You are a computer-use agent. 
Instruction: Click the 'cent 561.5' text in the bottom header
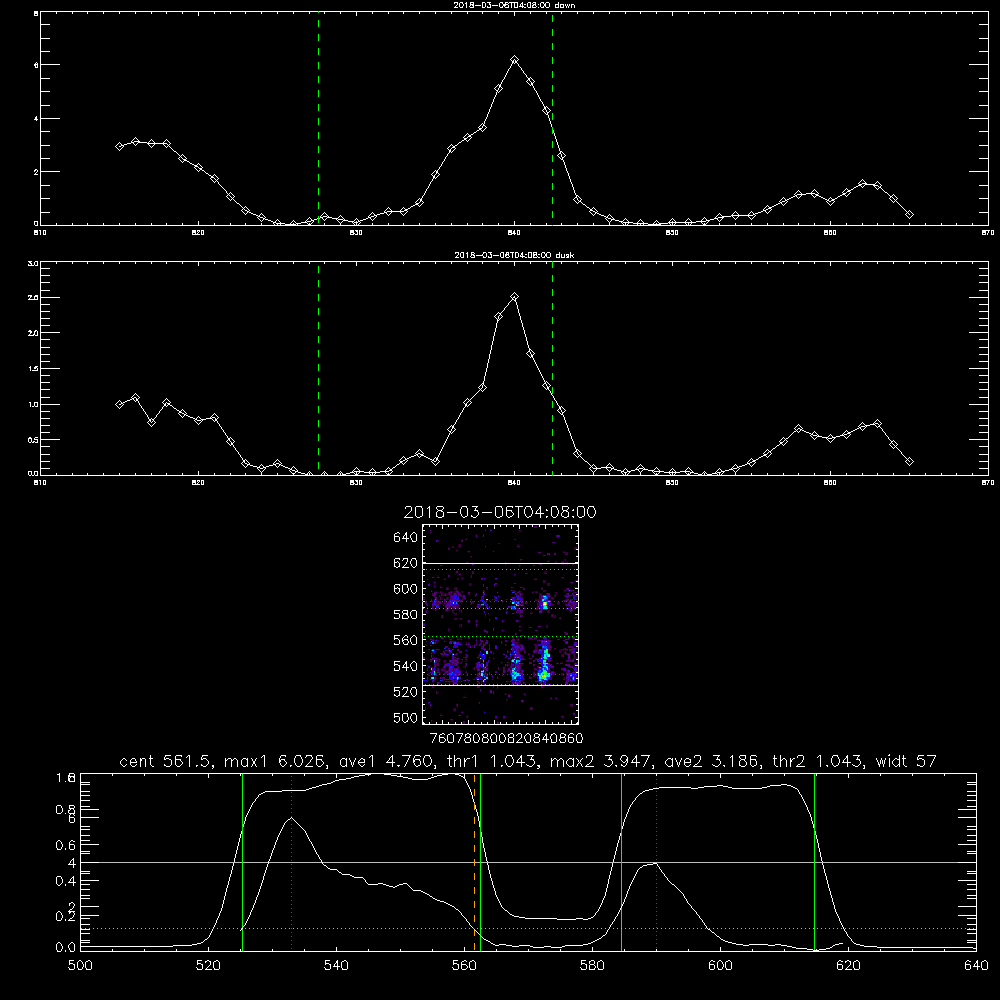click(x=165, y=761)
